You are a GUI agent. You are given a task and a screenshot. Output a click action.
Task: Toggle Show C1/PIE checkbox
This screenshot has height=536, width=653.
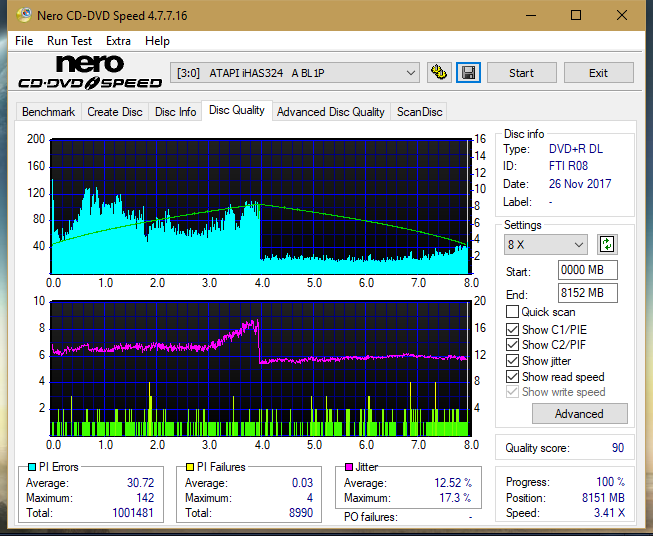pos(512,329)
